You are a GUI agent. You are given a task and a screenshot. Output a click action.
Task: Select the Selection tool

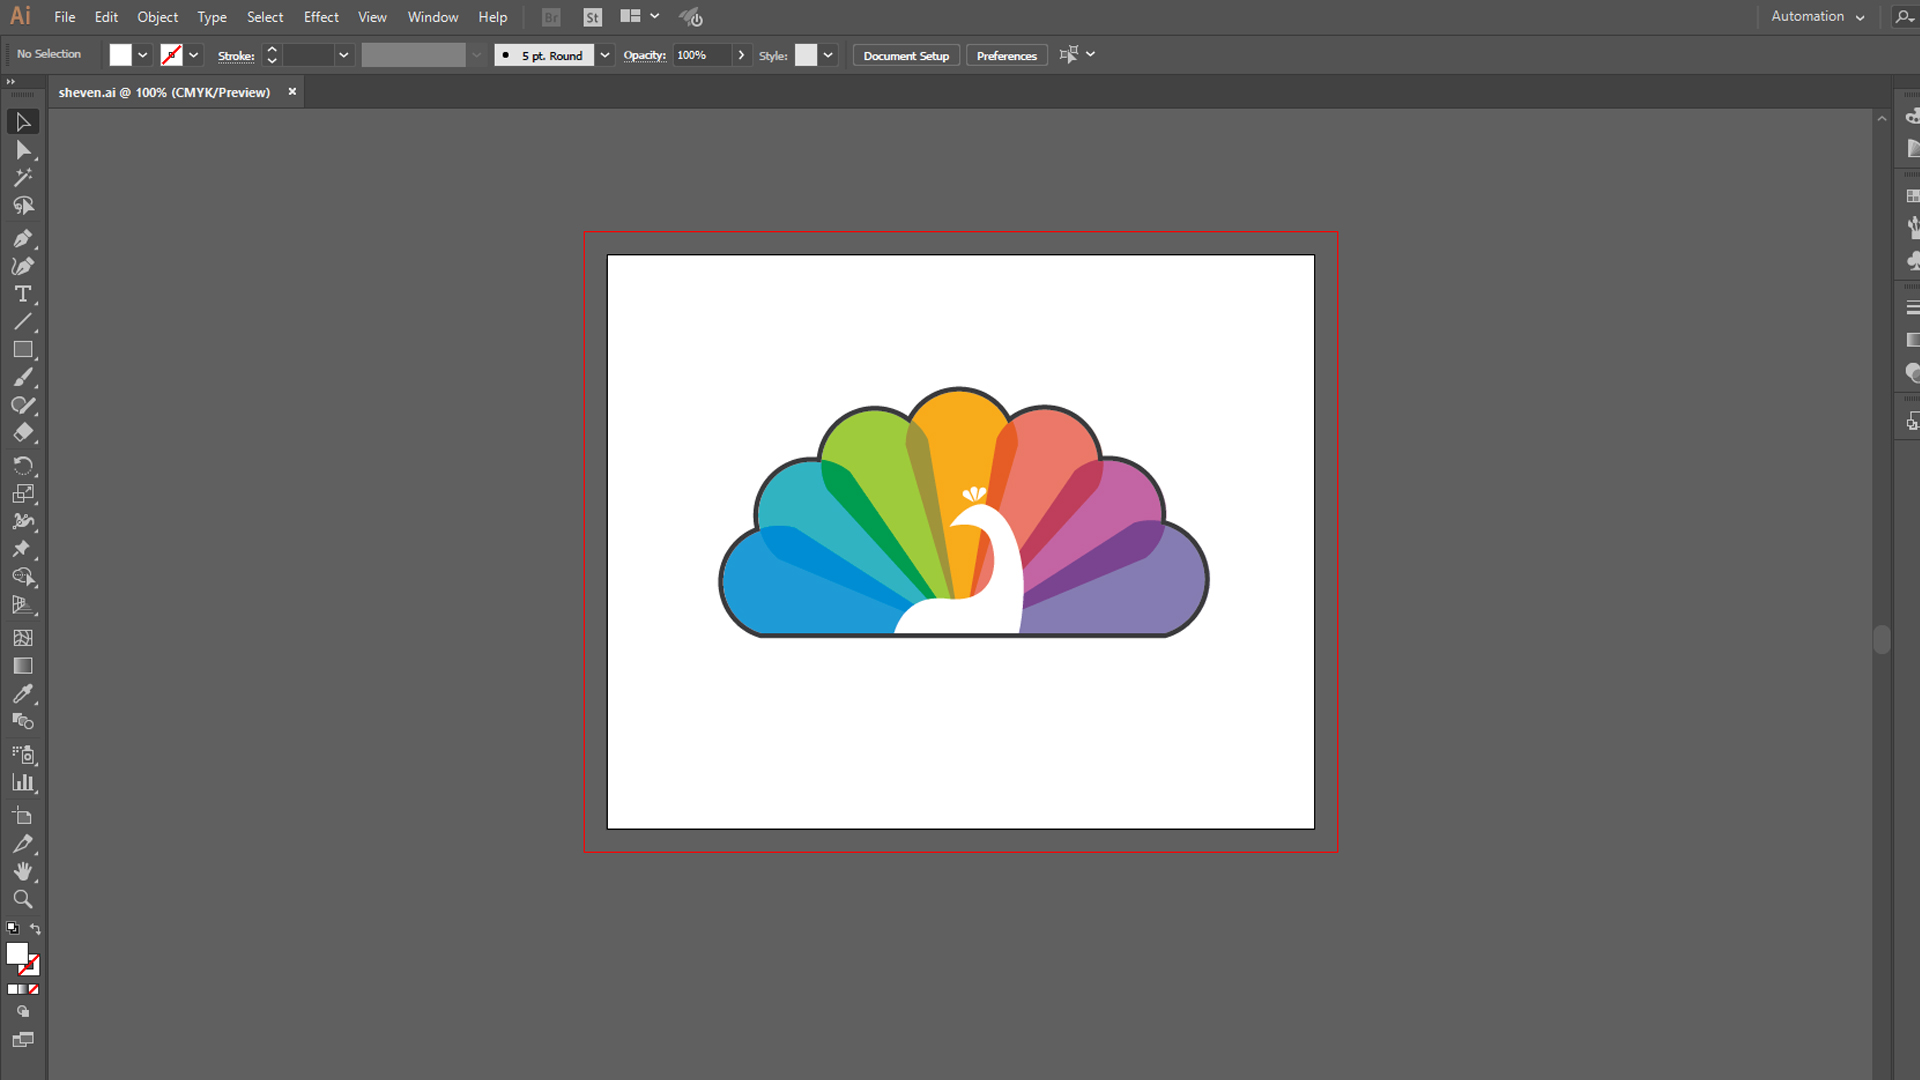(23, 122)
